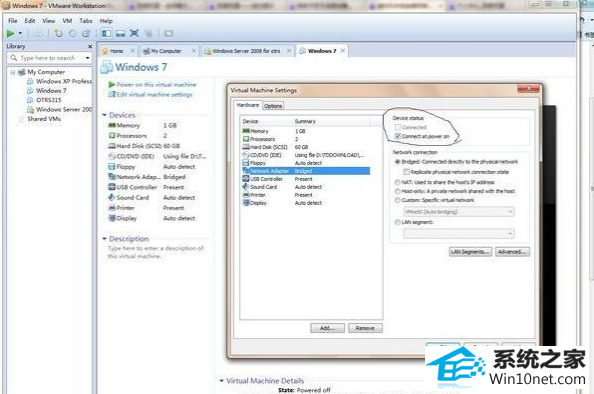The image size is (594, 394).
Task: Select Host-only network connection option
Action: [x=397, y=191]
